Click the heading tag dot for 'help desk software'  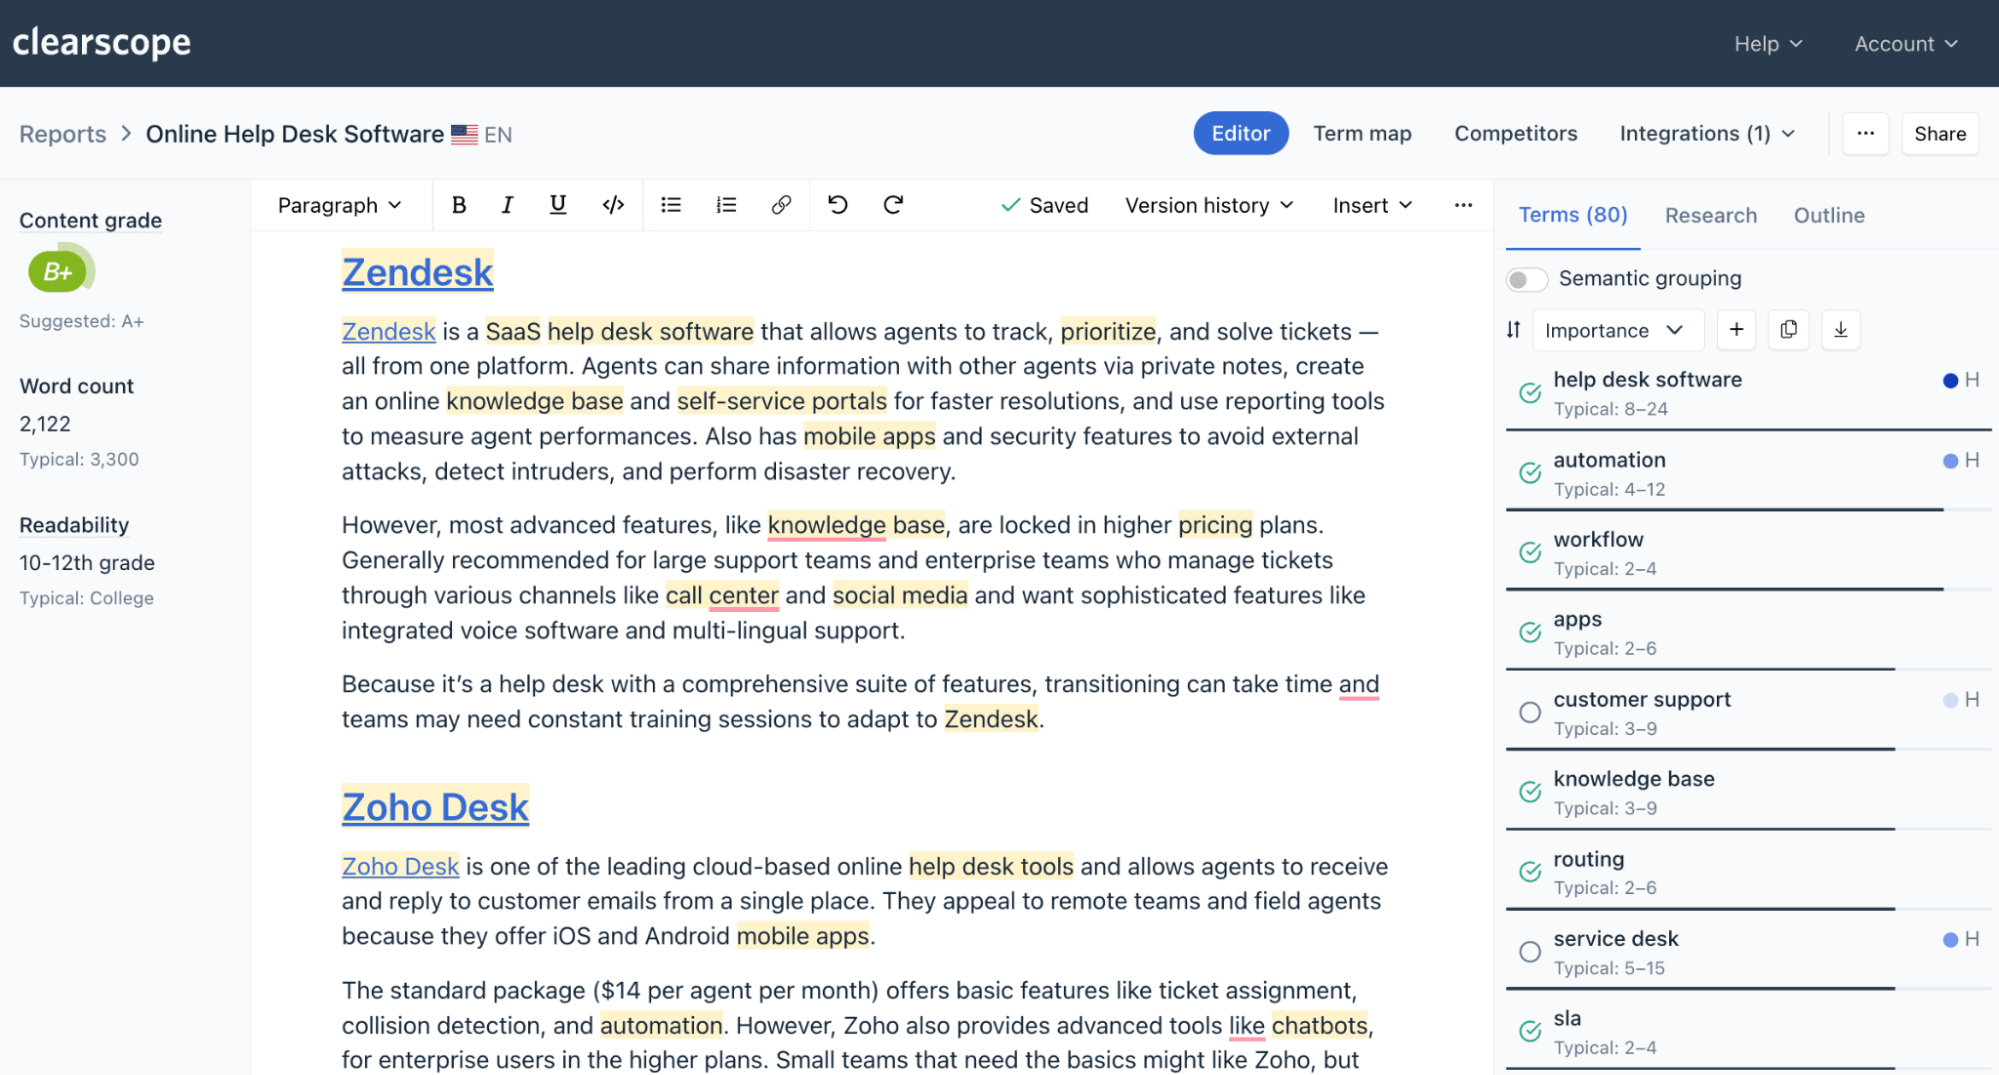(x=1950, y=380)
